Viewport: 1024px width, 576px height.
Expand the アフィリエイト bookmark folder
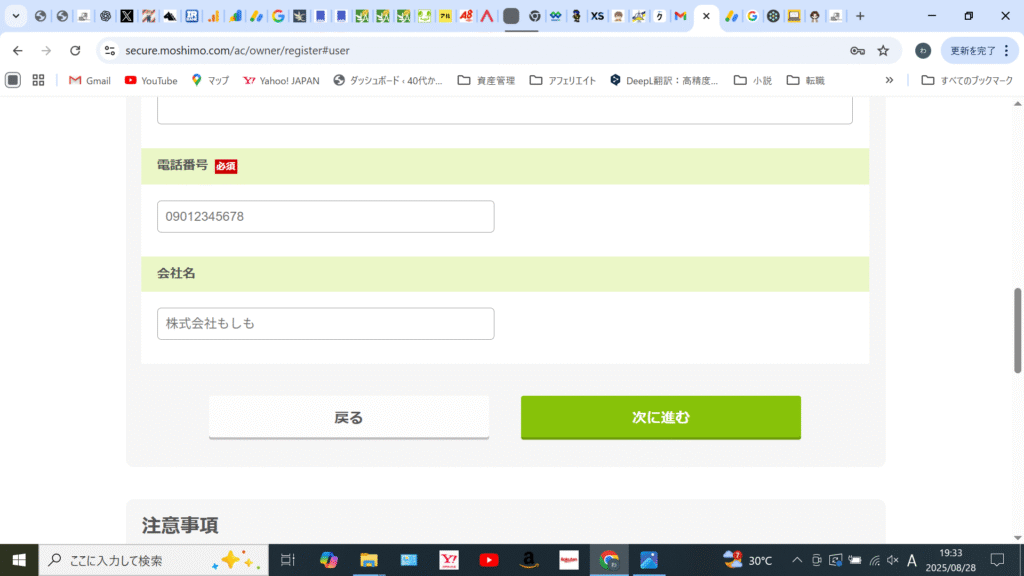(x=562, y=80)
